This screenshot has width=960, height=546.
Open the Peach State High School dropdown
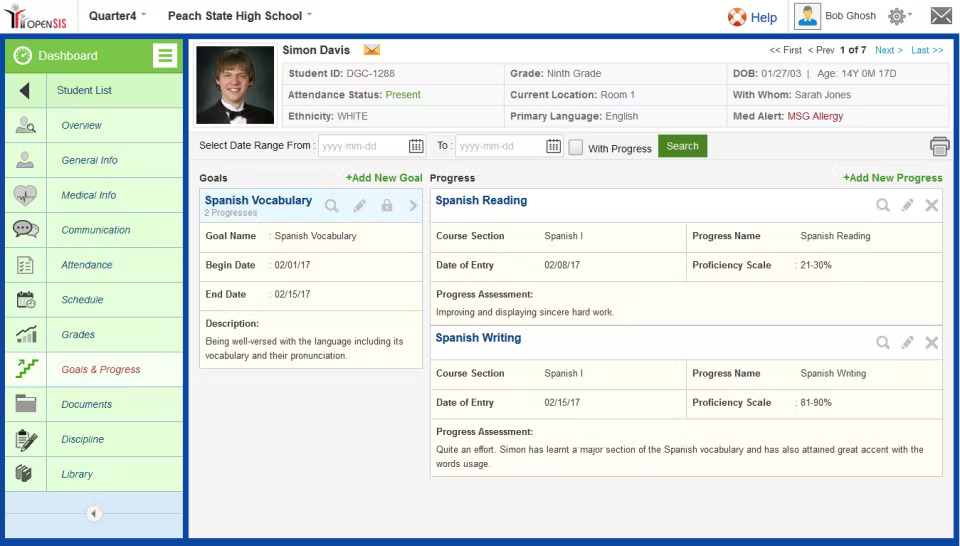pos(239,16)
